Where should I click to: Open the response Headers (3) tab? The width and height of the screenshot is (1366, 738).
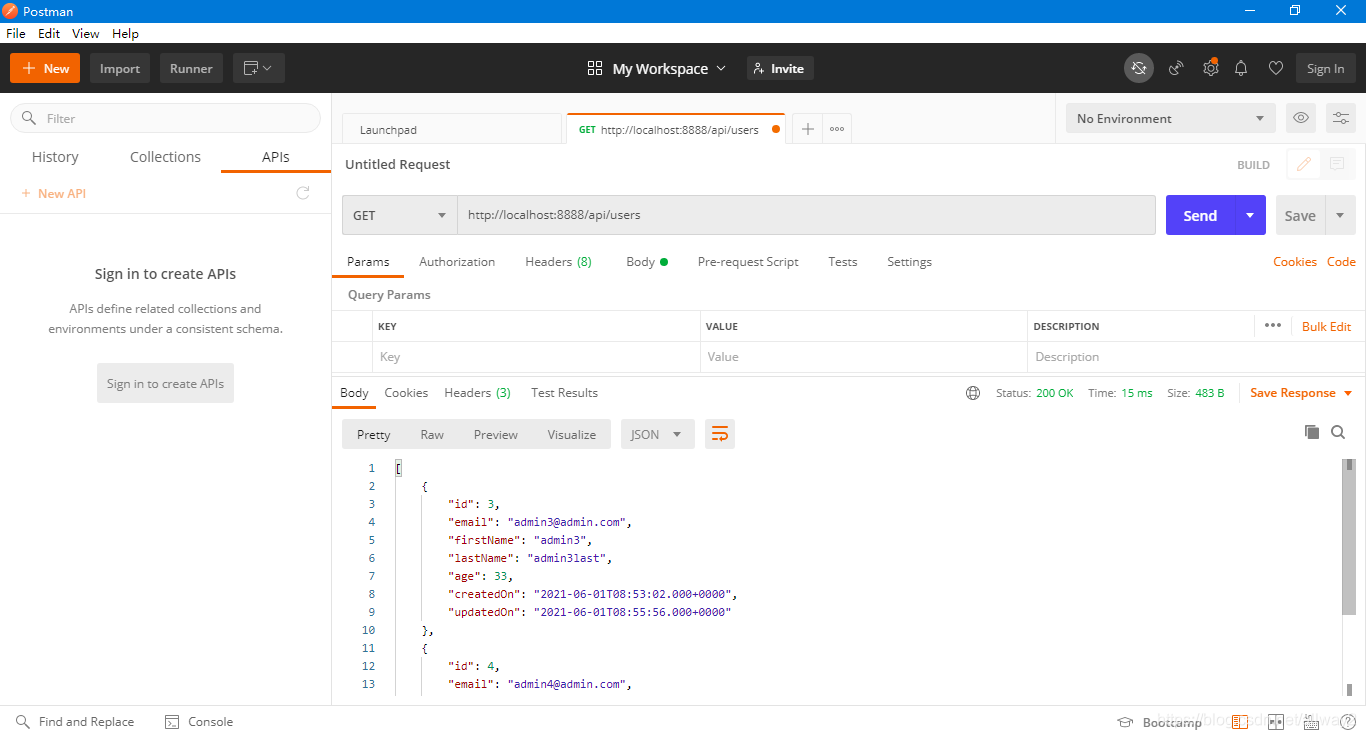click(x=477, y=393)
